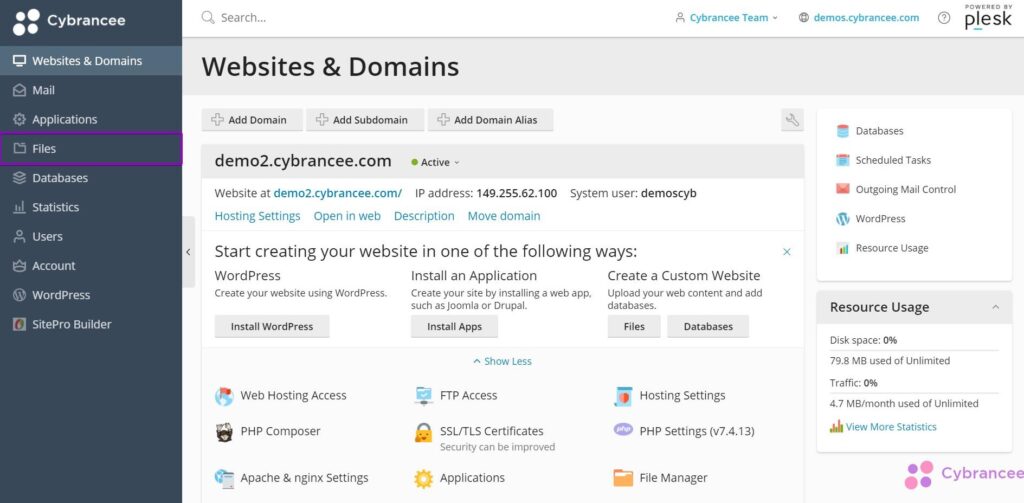Click Move domain link

tap(504, 216)
